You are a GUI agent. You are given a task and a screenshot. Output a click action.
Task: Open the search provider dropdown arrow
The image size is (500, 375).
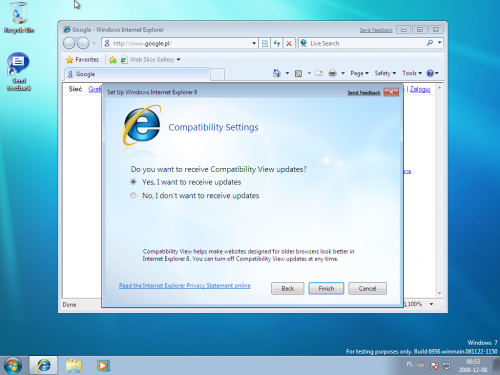440,43
